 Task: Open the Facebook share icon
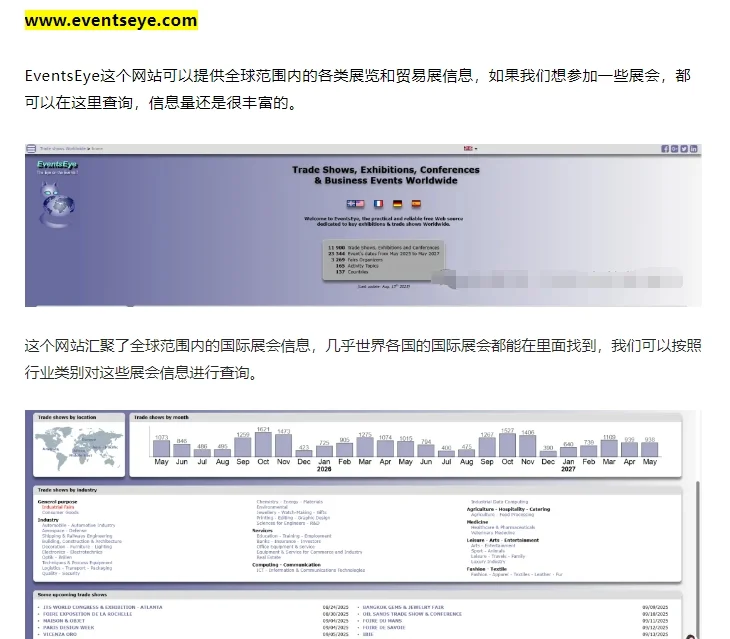tap(665, 149)
